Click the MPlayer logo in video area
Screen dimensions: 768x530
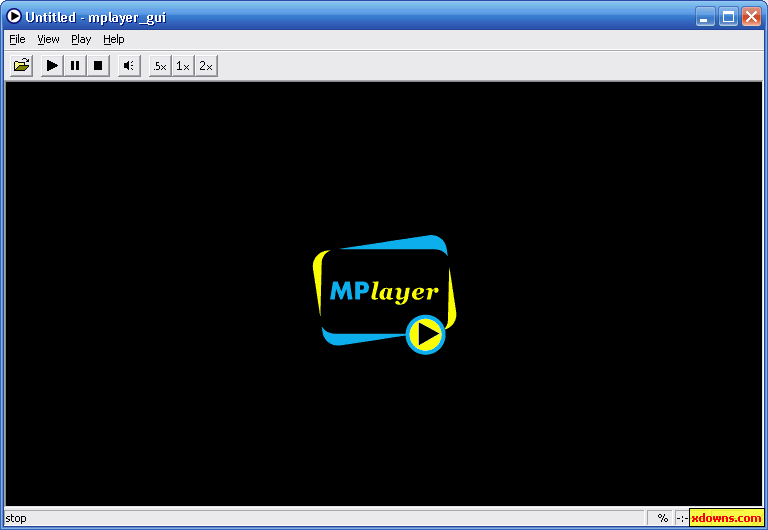(384, 294)
